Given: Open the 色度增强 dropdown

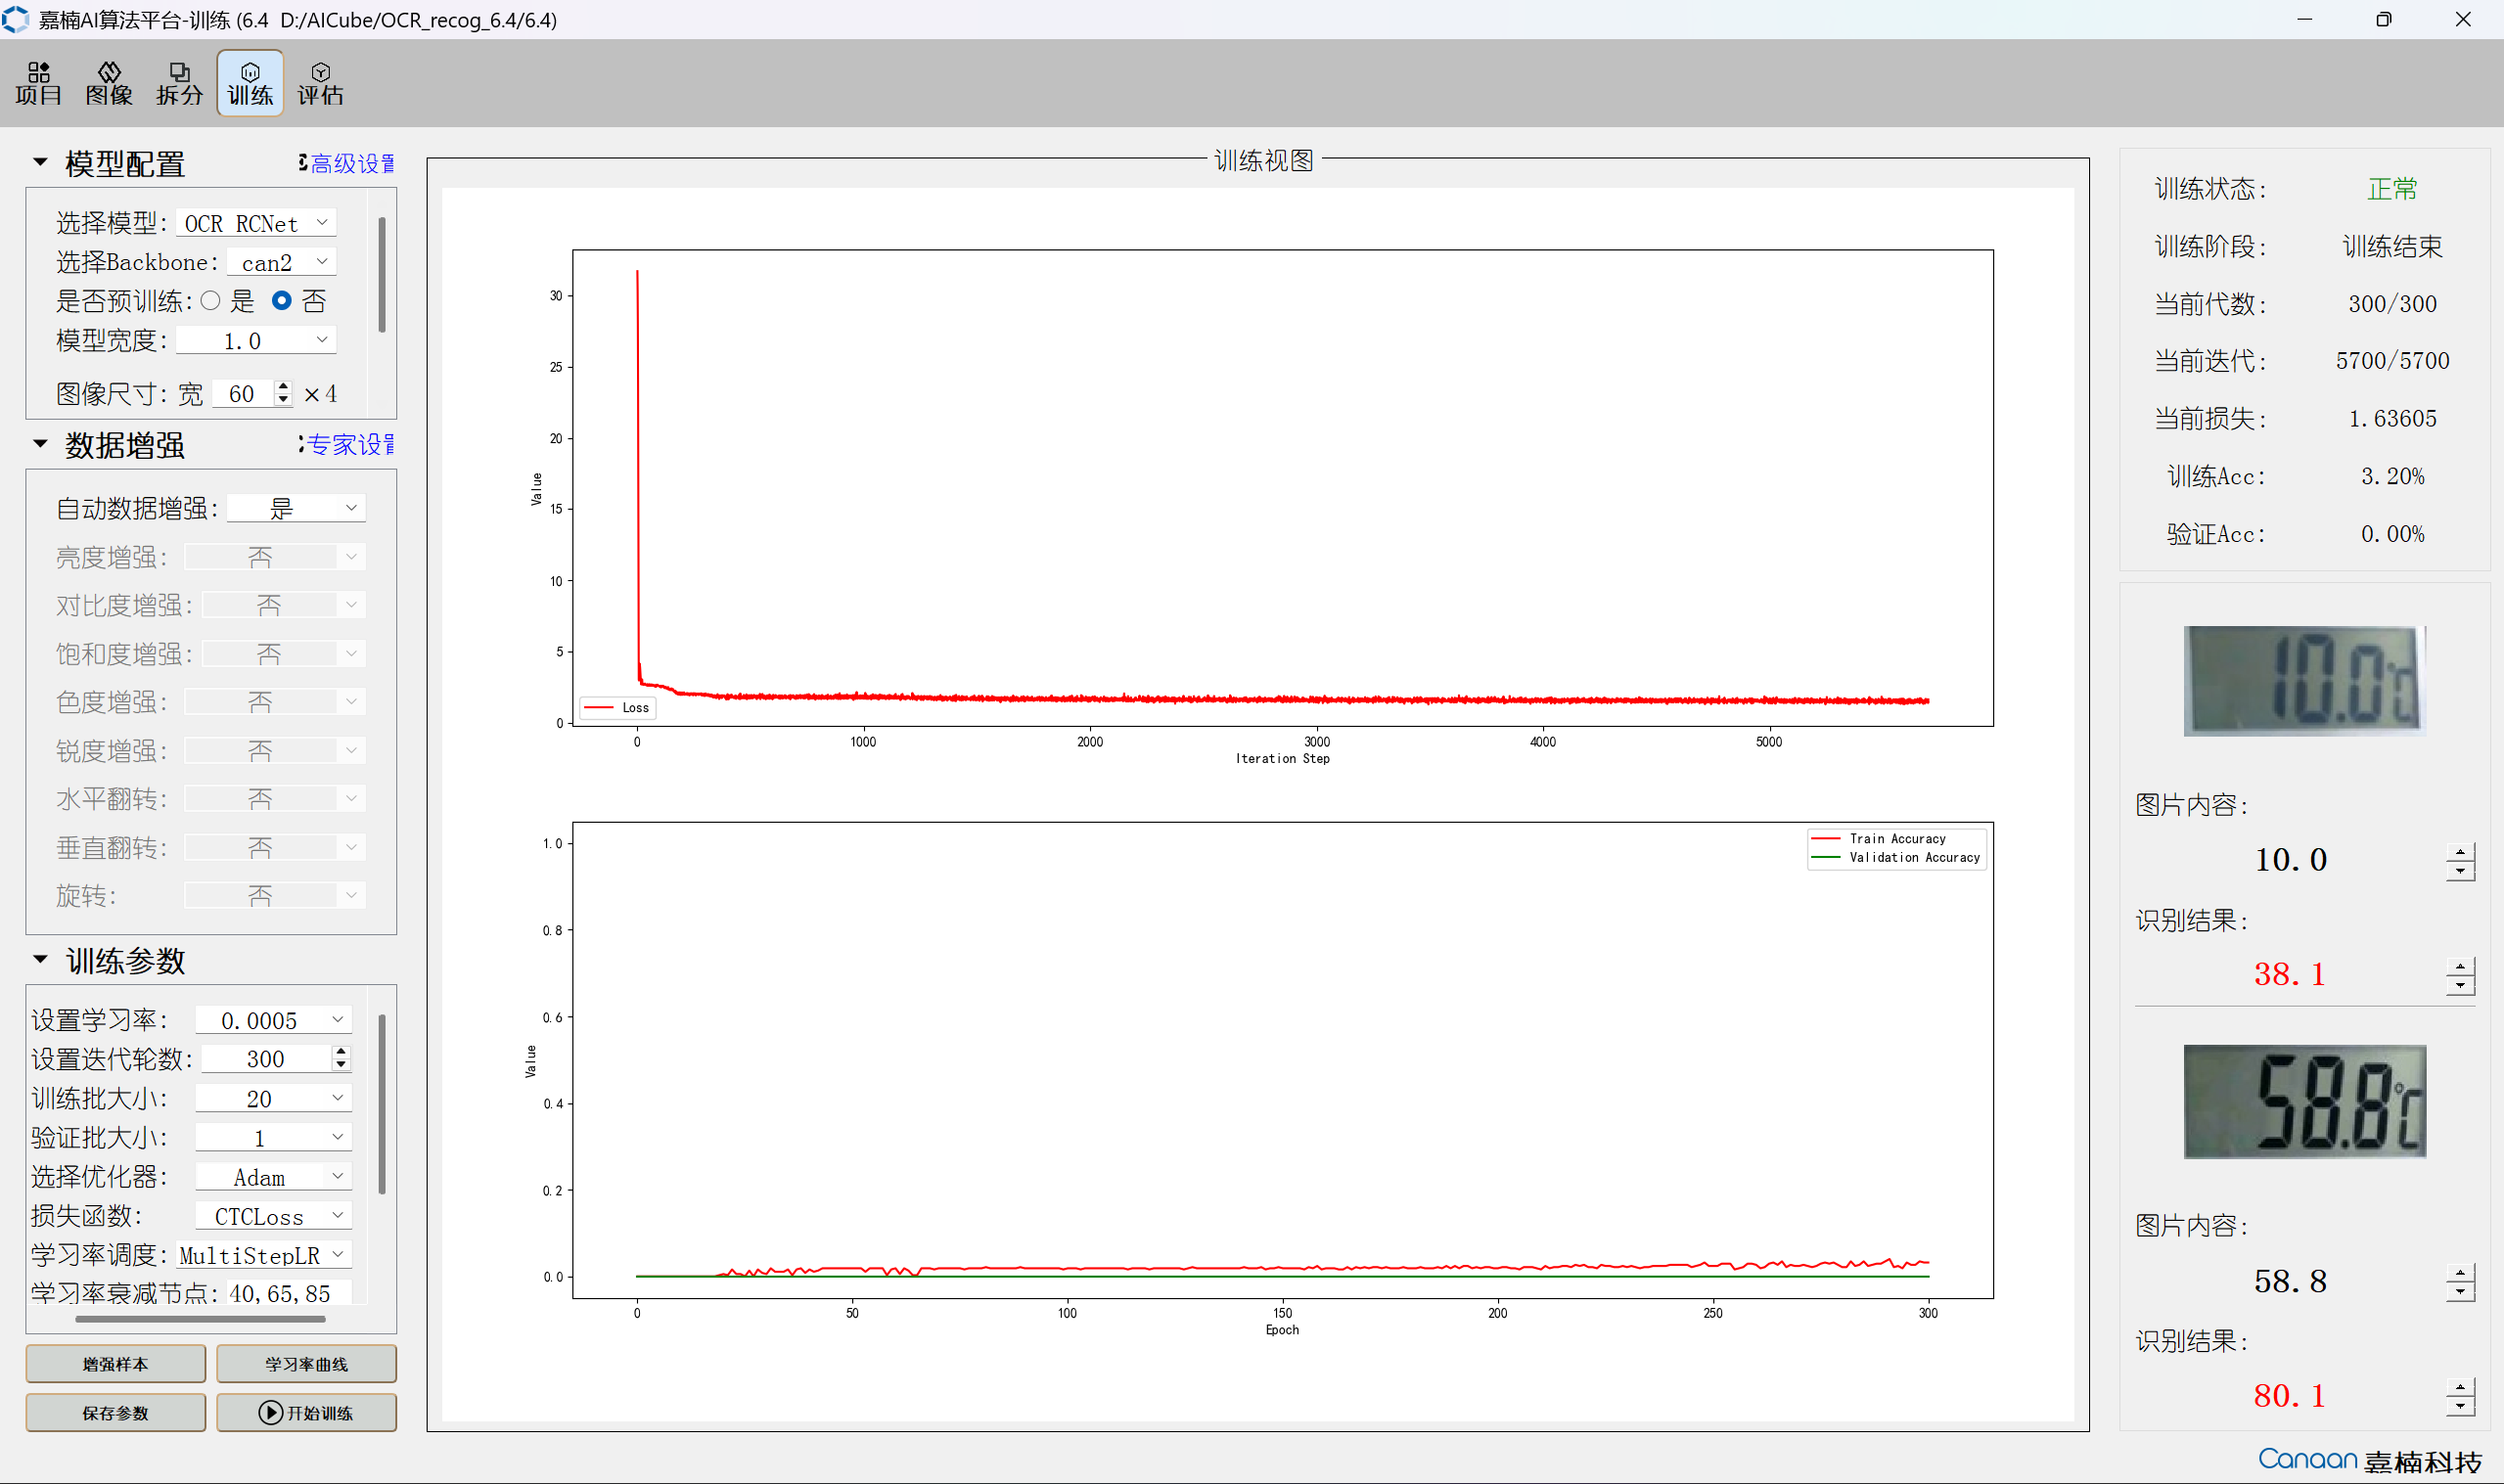Looking at the screenshot, I should 275,702.
